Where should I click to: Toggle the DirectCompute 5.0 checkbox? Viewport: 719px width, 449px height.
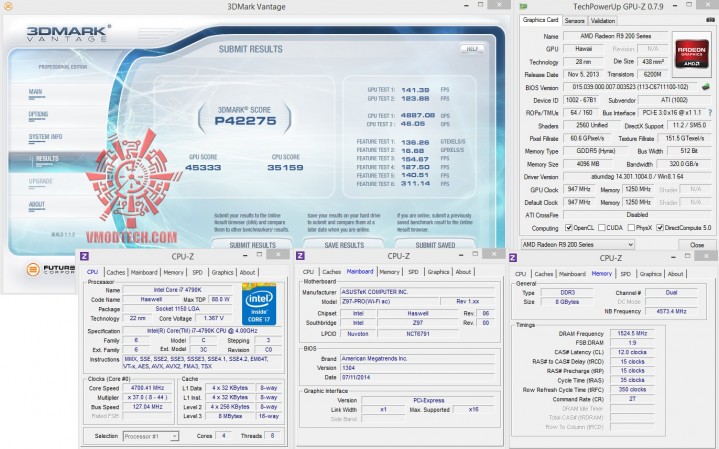click(660, 227)
